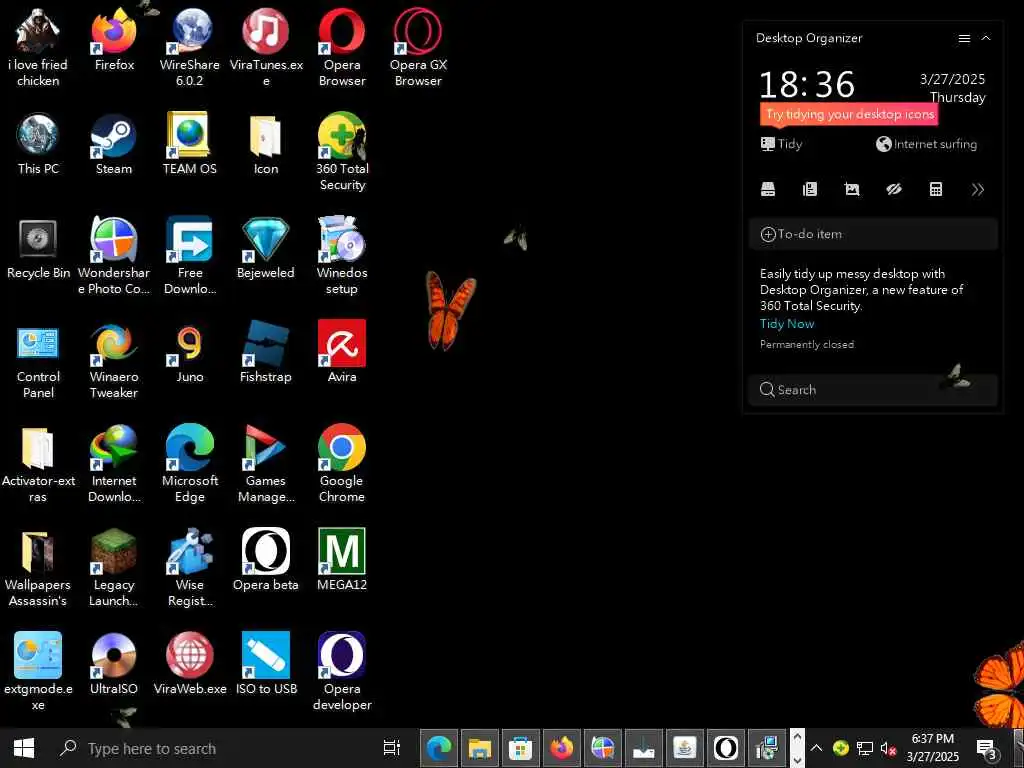Click the Tidy button in Desktop Organizer
This screenshot has width=1024, height=768.
(x=781, y=144)
